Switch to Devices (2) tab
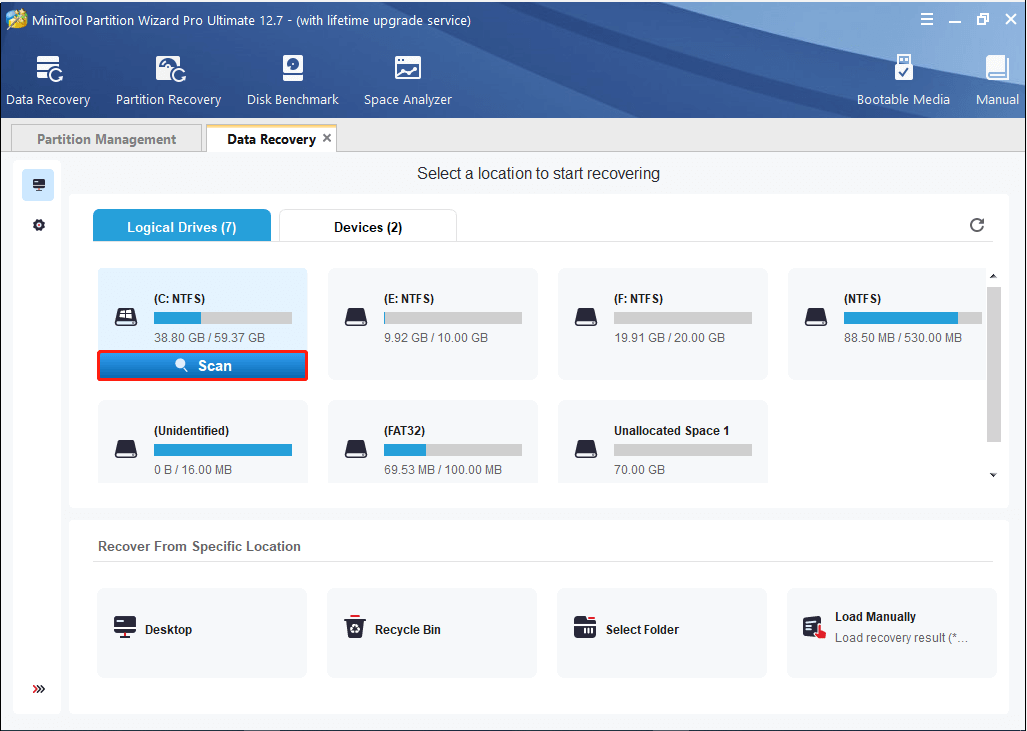 (367, 226)
